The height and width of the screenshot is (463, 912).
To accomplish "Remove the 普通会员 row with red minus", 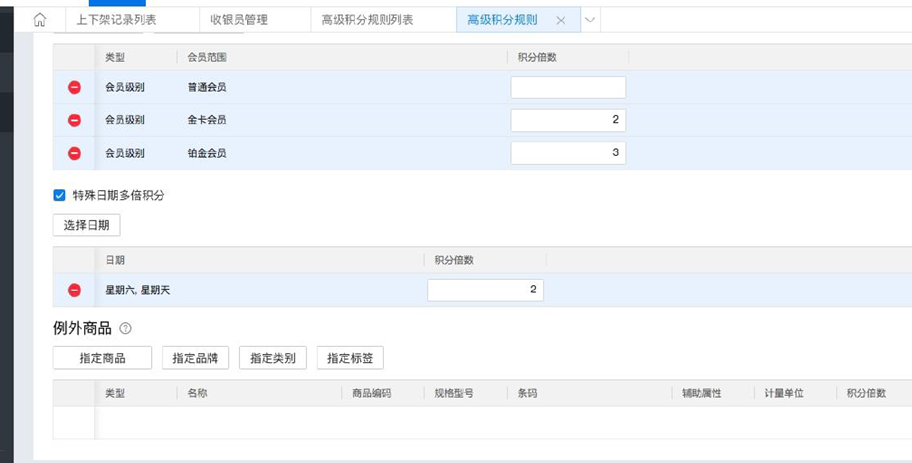I will pos(74,88).
